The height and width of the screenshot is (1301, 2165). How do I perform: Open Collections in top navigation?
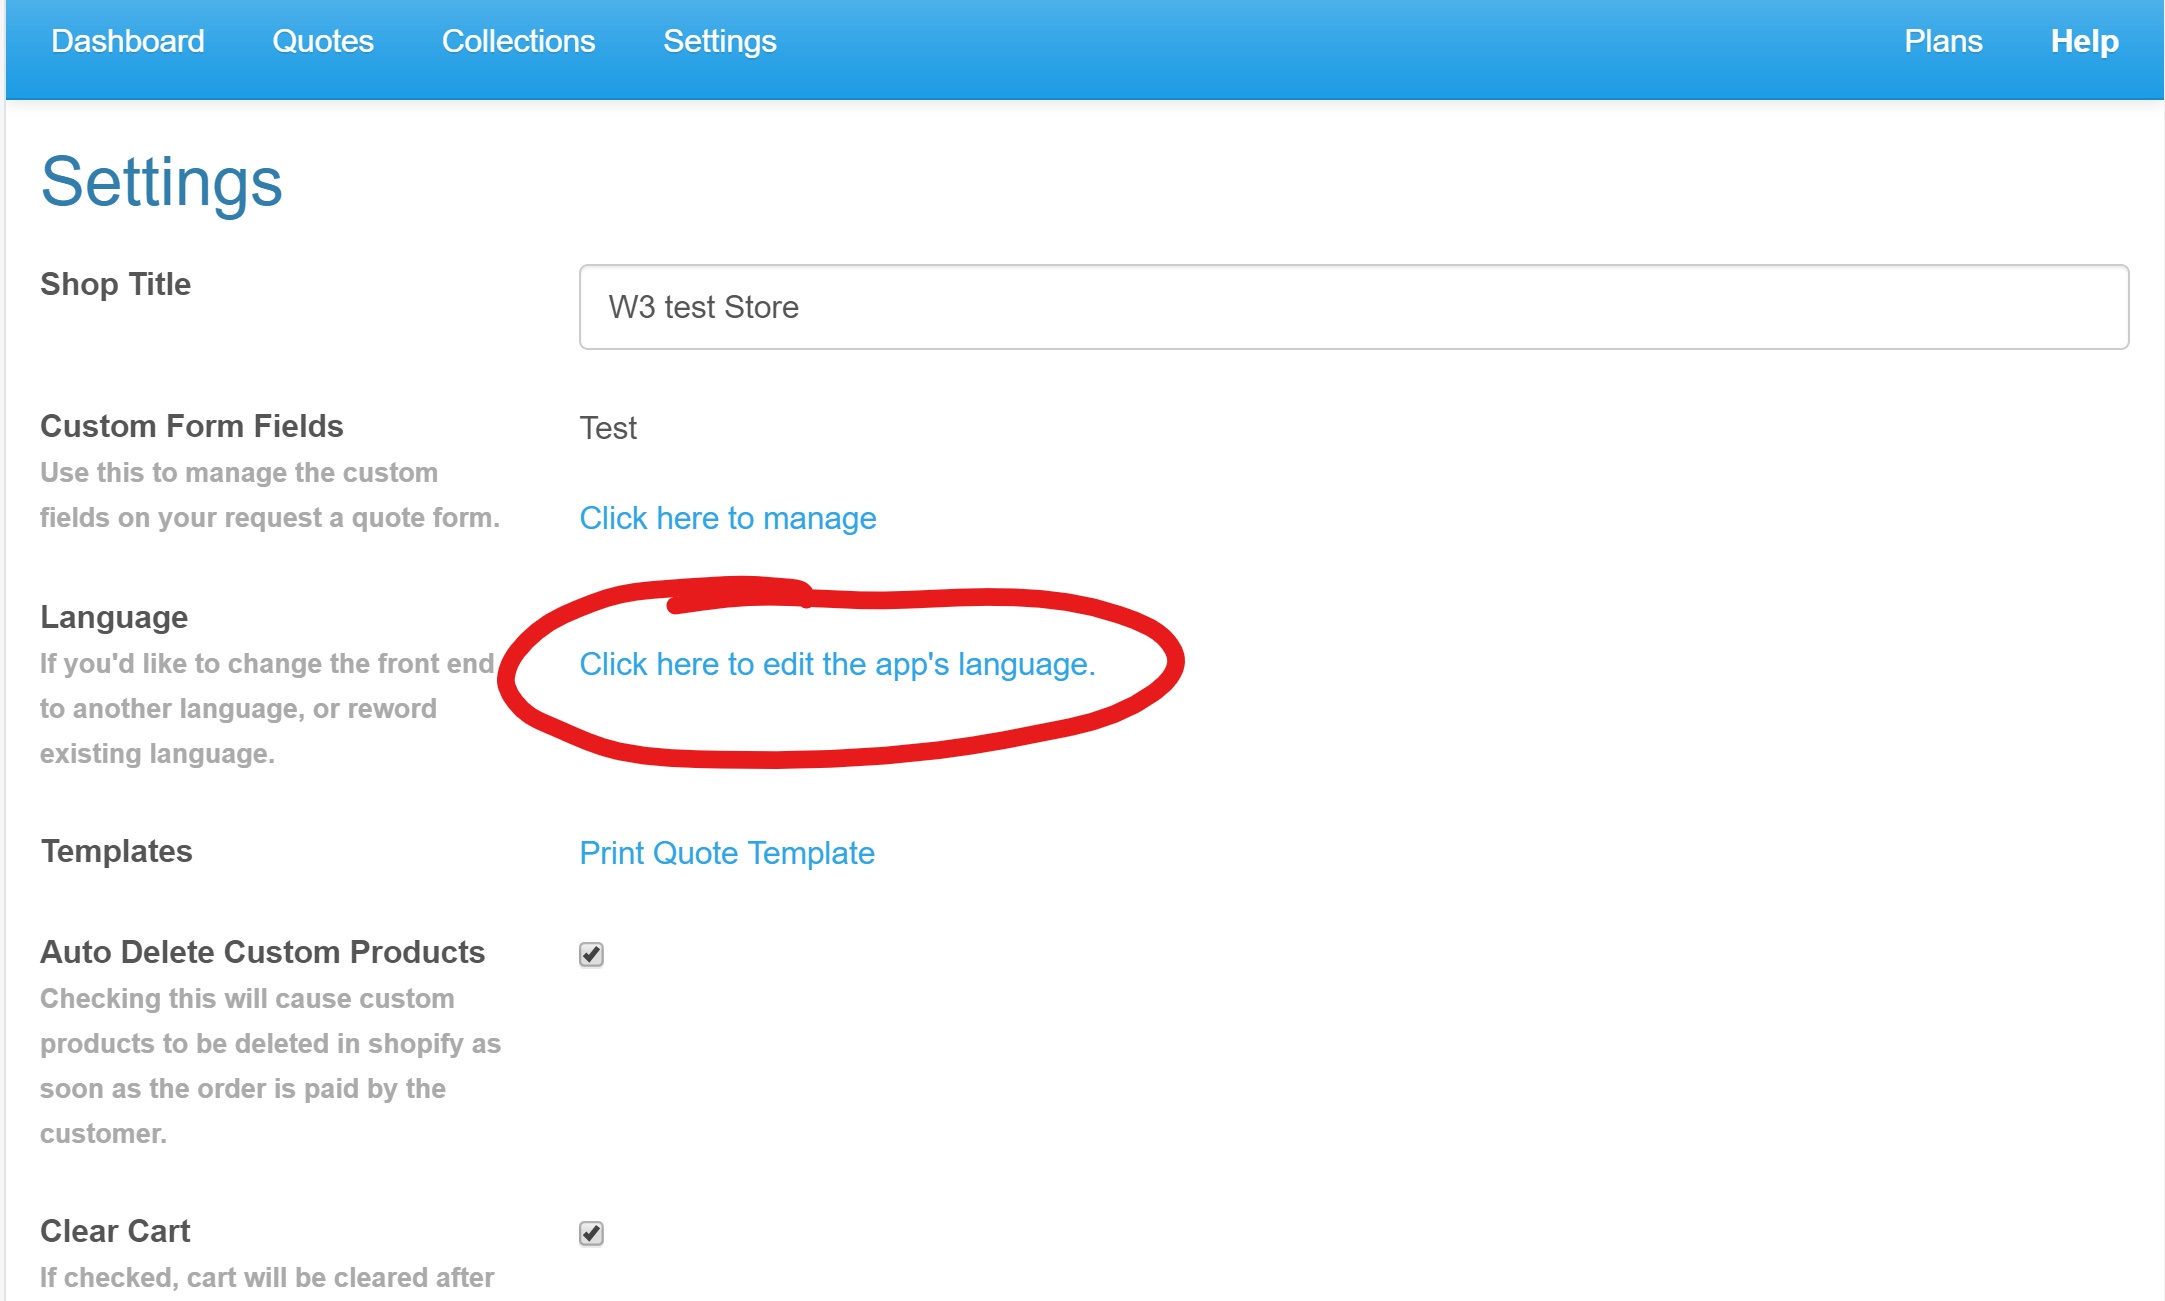(x=518, y=41)
